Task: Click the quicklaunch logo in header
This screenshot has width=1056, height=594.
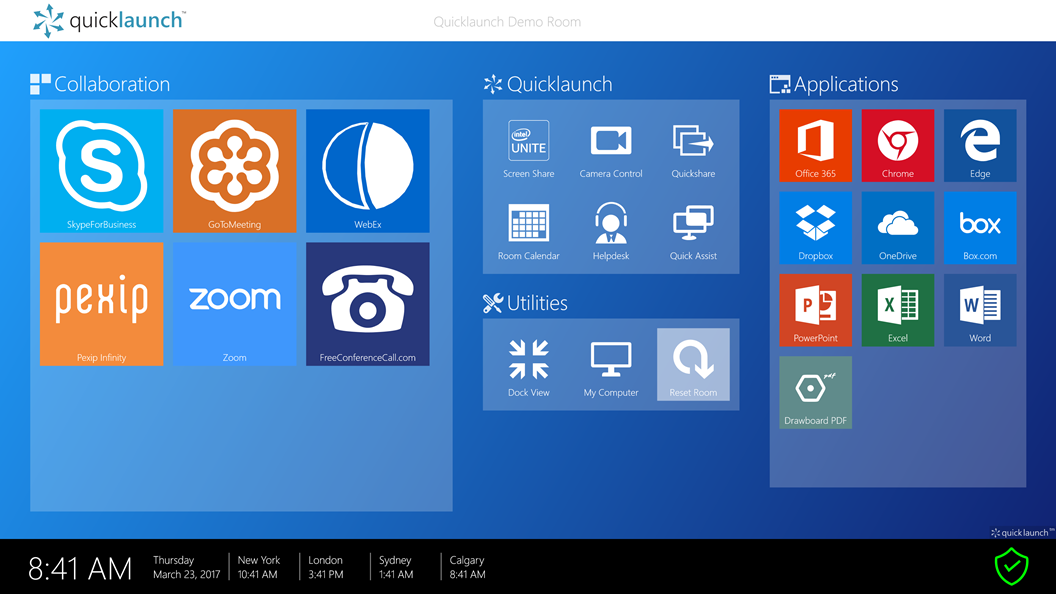Action: tap(109, 21)
